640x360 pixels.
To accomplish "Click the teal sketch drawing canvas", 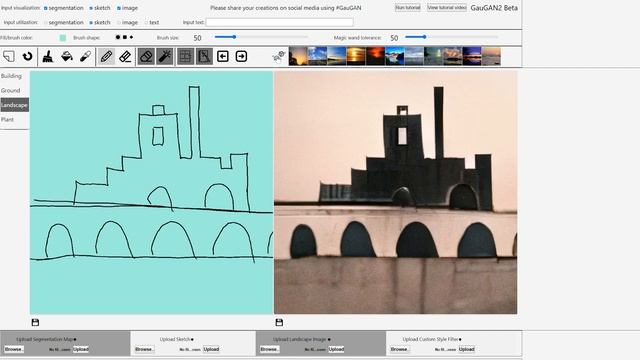I will click(x=151, y=193).
